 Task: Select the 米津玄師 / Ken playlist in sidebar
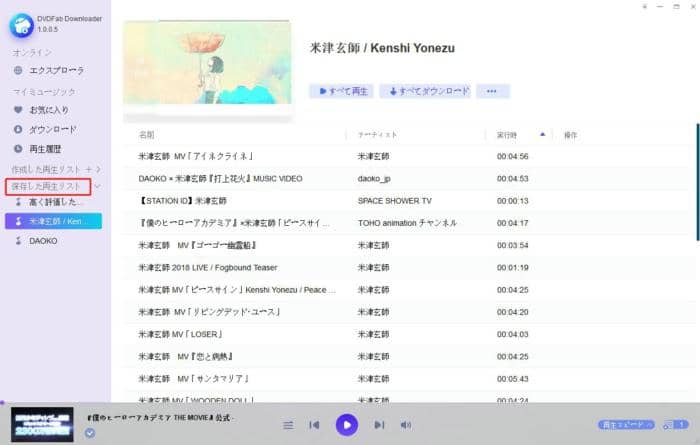point(54,221)
